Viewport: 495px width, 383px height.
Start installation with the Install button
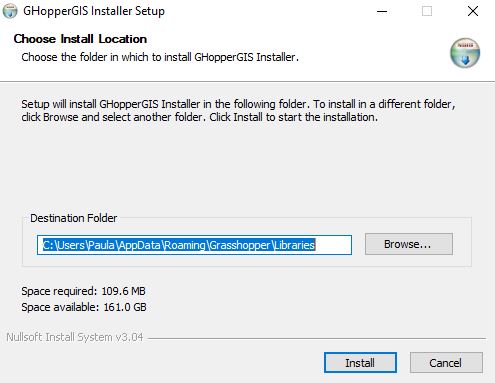pyautogui.click(x=360, y=363)
